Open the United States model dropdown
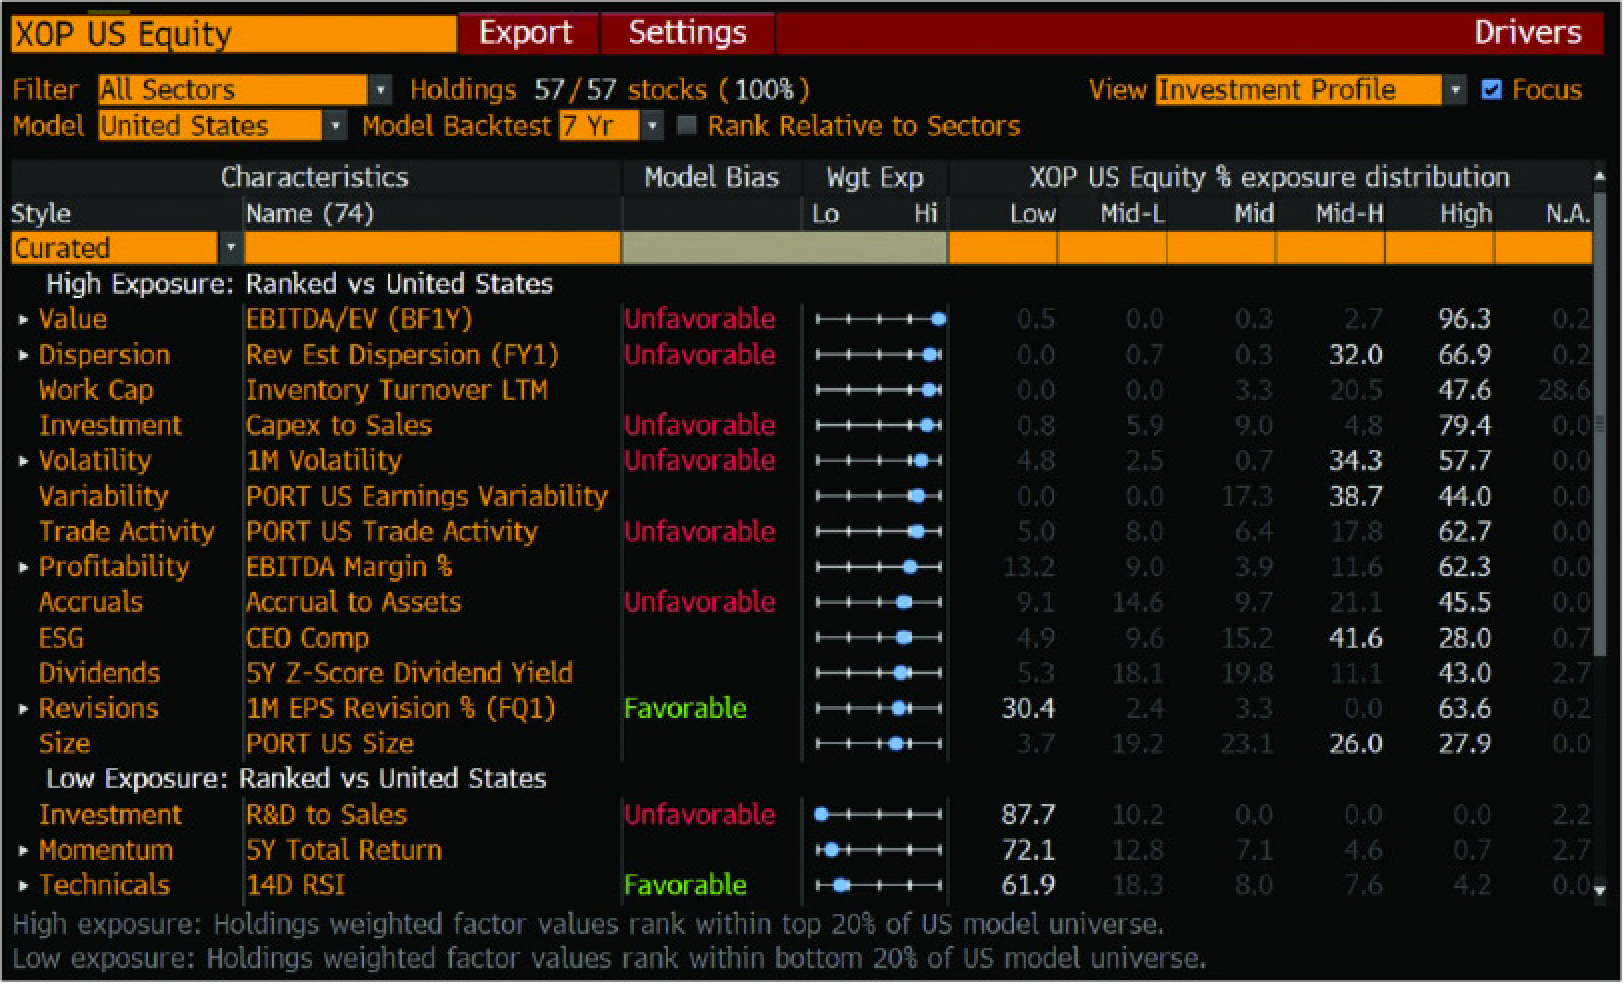 [338, 127]
